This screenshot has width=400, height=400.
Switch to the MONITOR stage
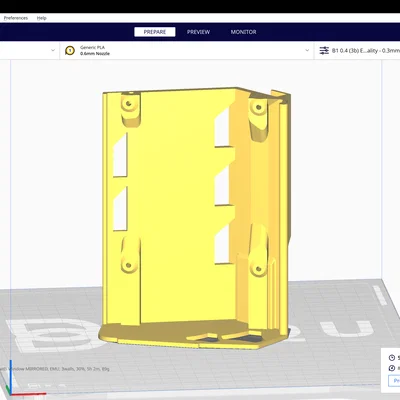(243, 32)
